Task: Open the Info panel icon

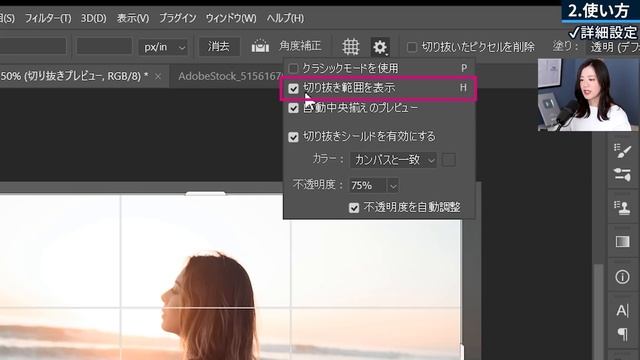Action: pos(622,277)
